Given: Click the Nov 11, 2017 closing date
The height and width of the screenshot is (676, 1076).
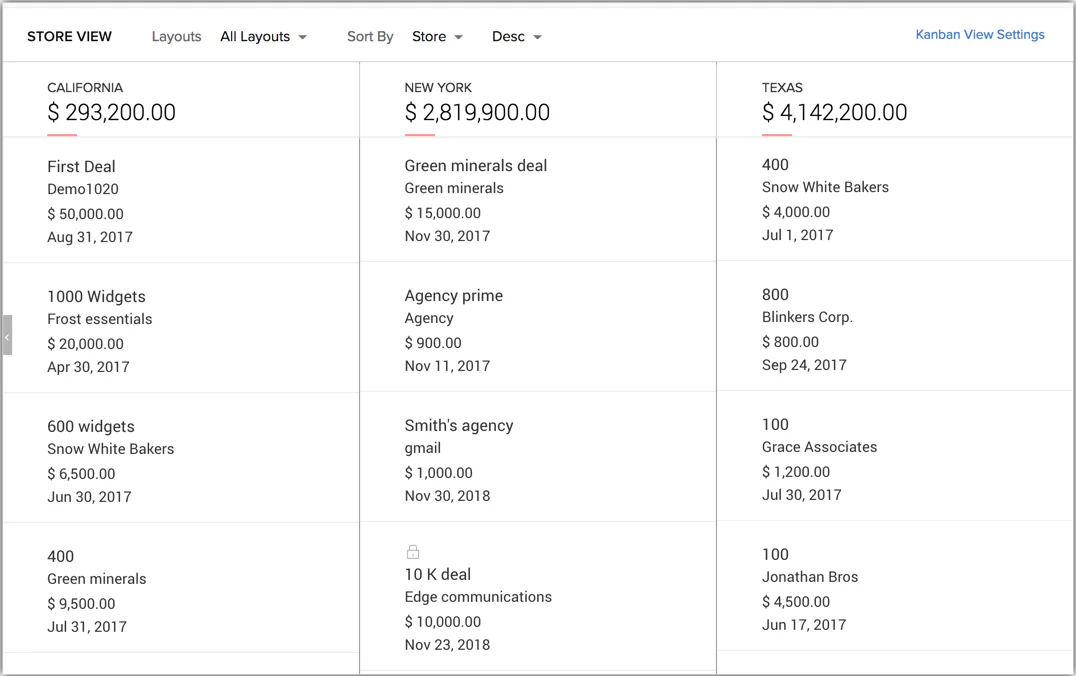Looking at the screenshot, I should point(447,366).
